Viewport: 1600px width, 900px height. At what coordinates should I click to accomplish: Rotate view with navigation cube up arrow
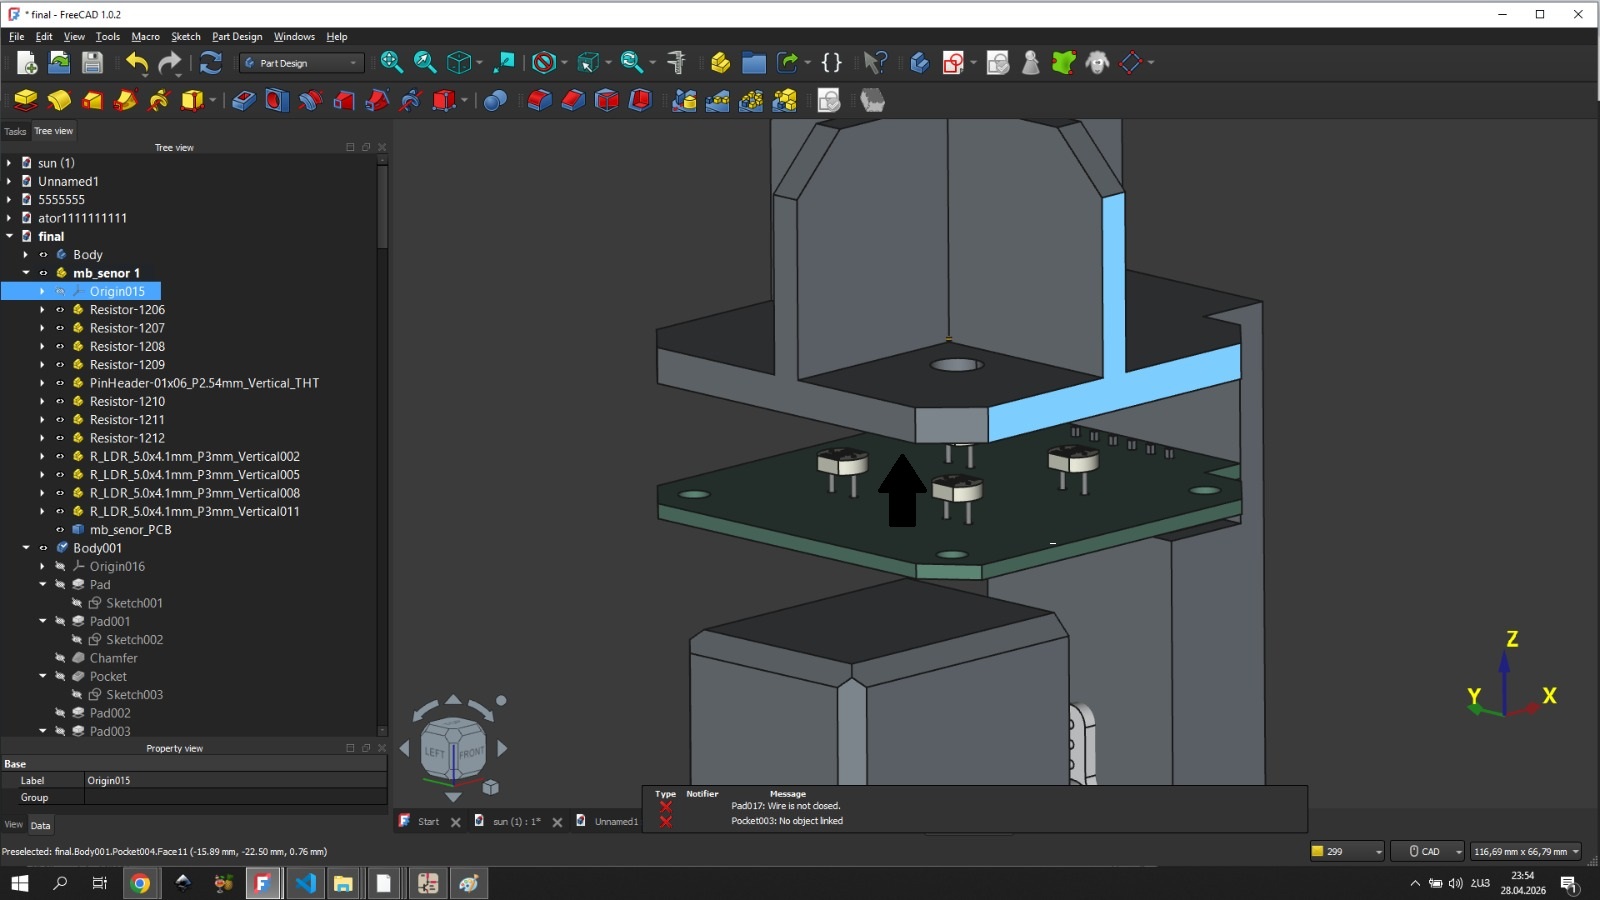tap(453, 700)
